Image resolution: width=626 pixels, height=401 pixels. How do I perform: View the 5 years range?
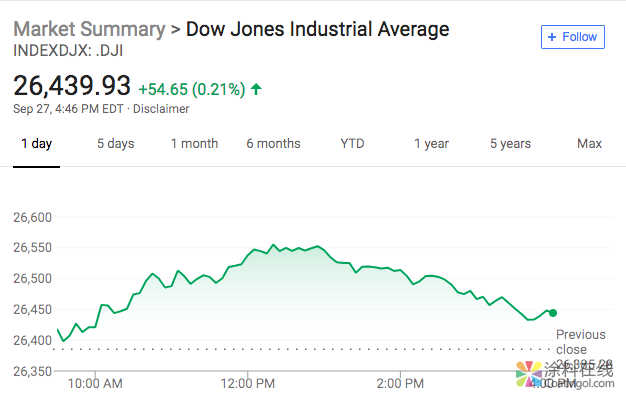click(510, 144)
